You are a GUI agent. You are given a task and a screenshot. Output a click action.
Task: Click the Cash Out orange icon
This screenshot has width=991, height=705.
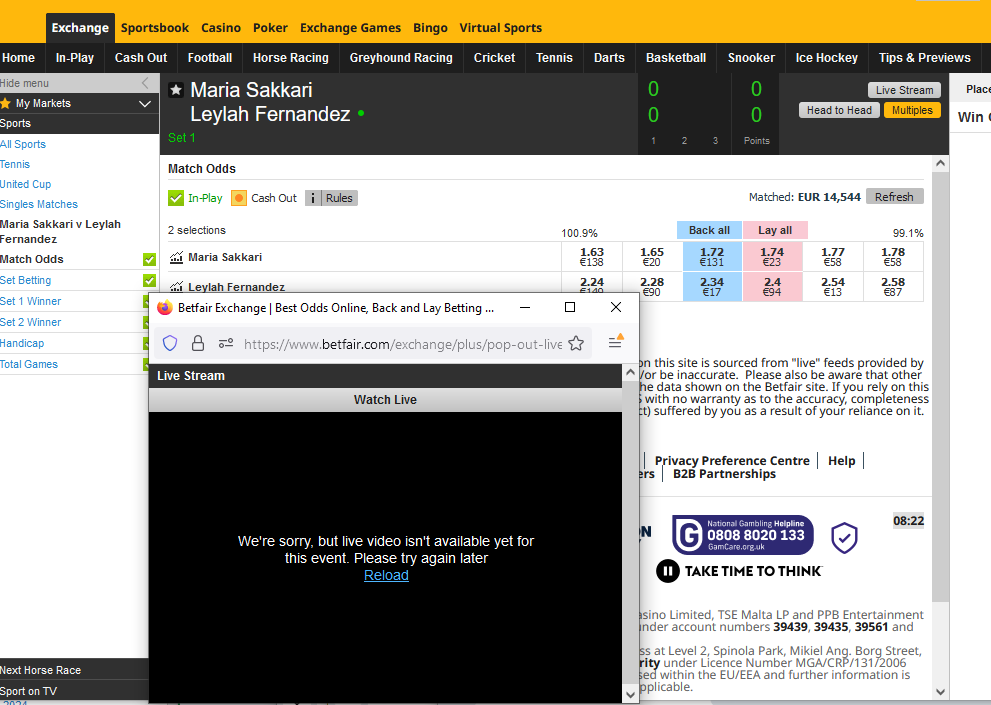(239, 198)
